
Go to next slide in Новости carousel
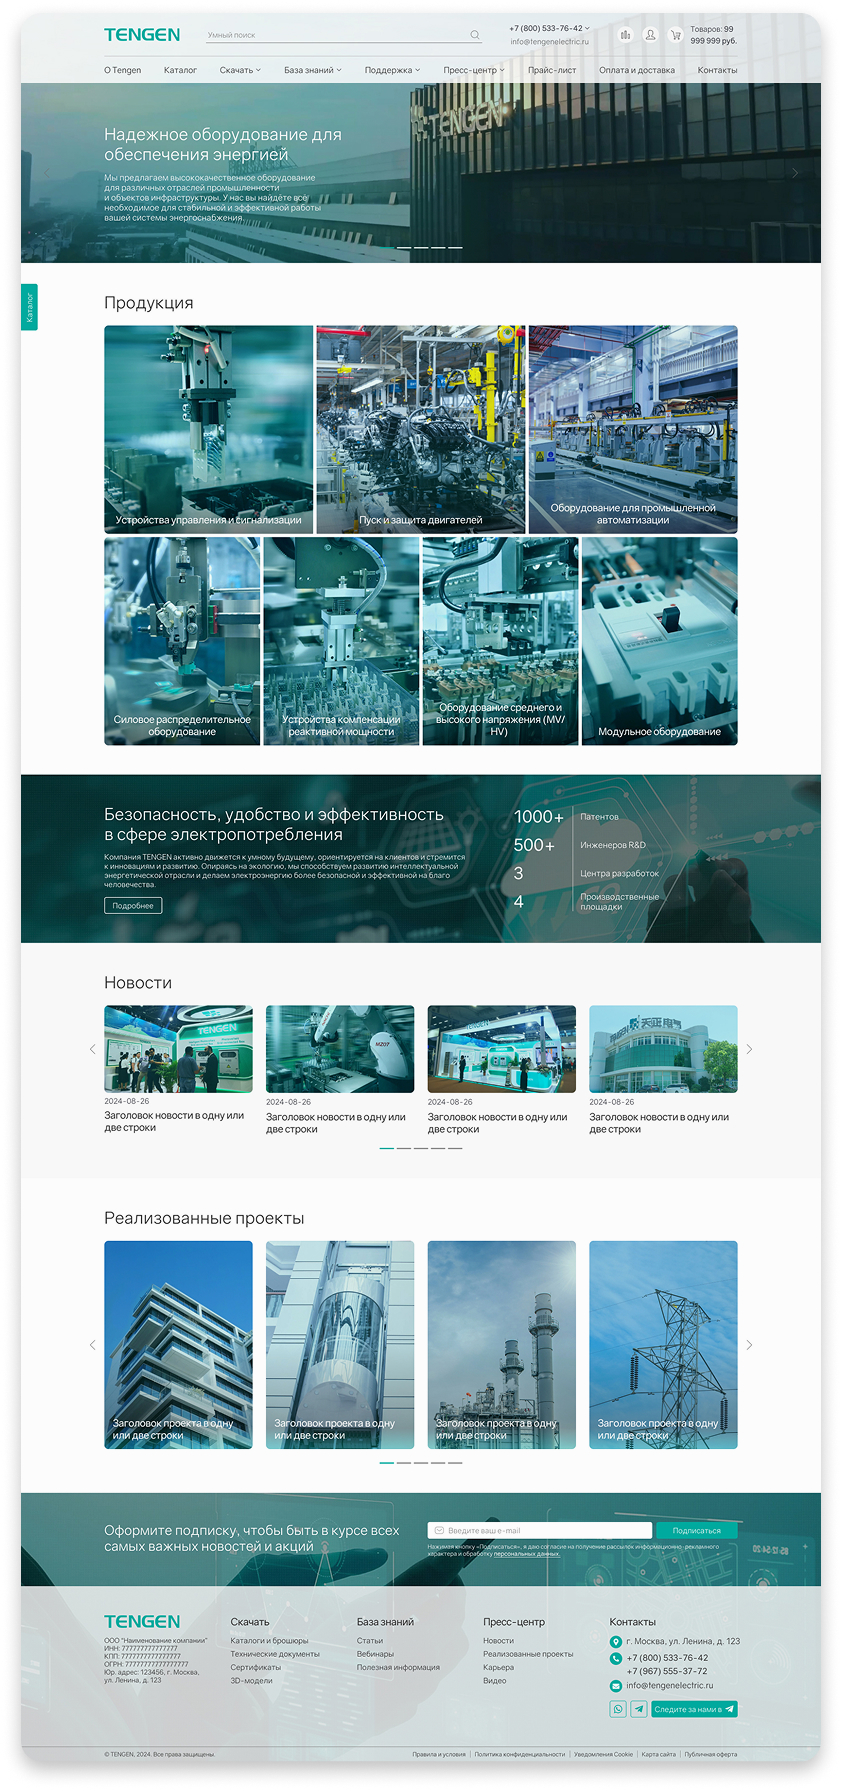coord(749,1049)
